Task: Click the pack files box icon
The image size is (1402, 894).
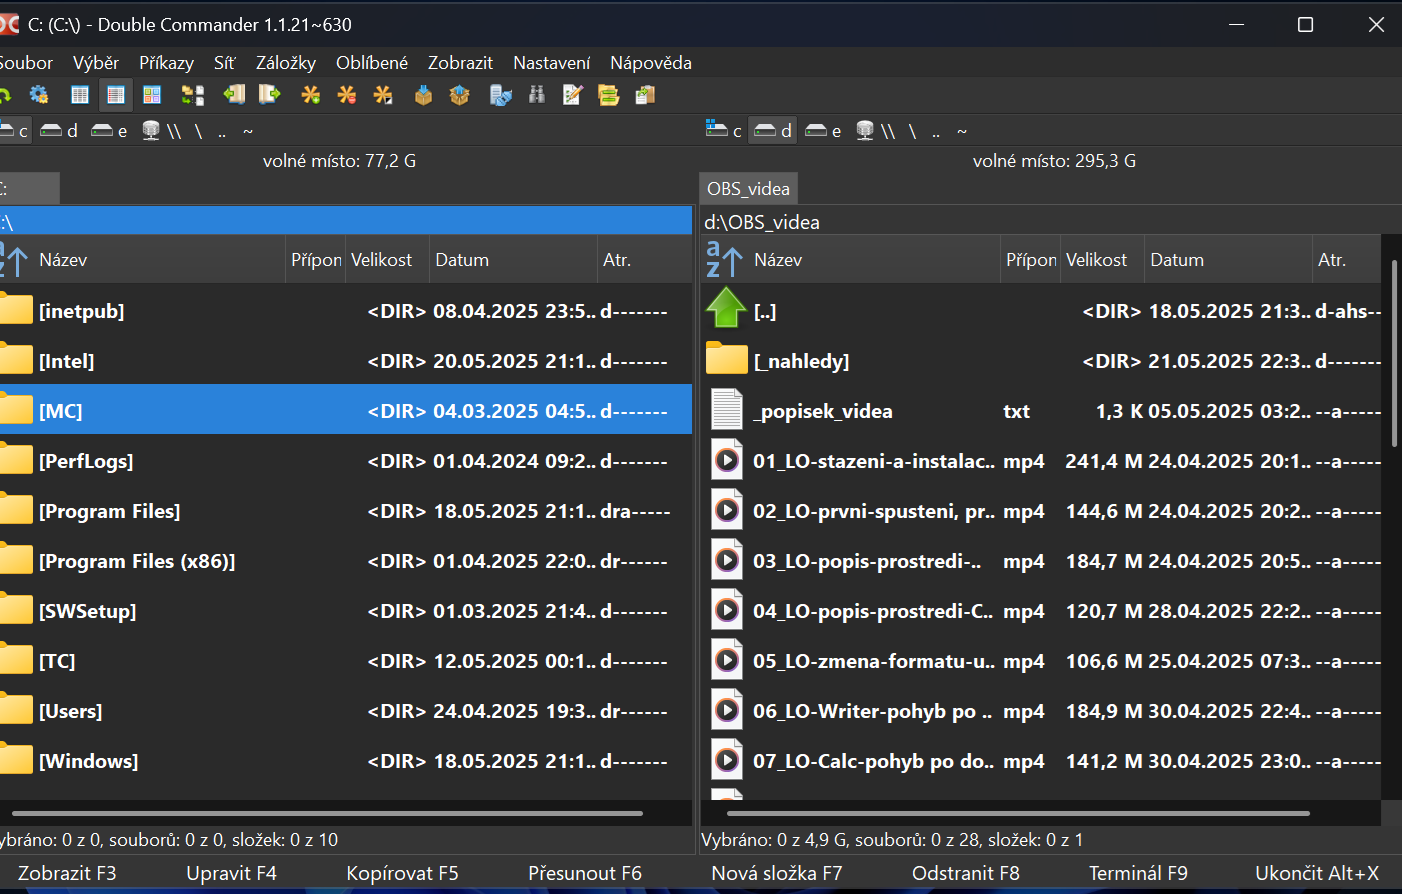Action: [x=424, y=95]
